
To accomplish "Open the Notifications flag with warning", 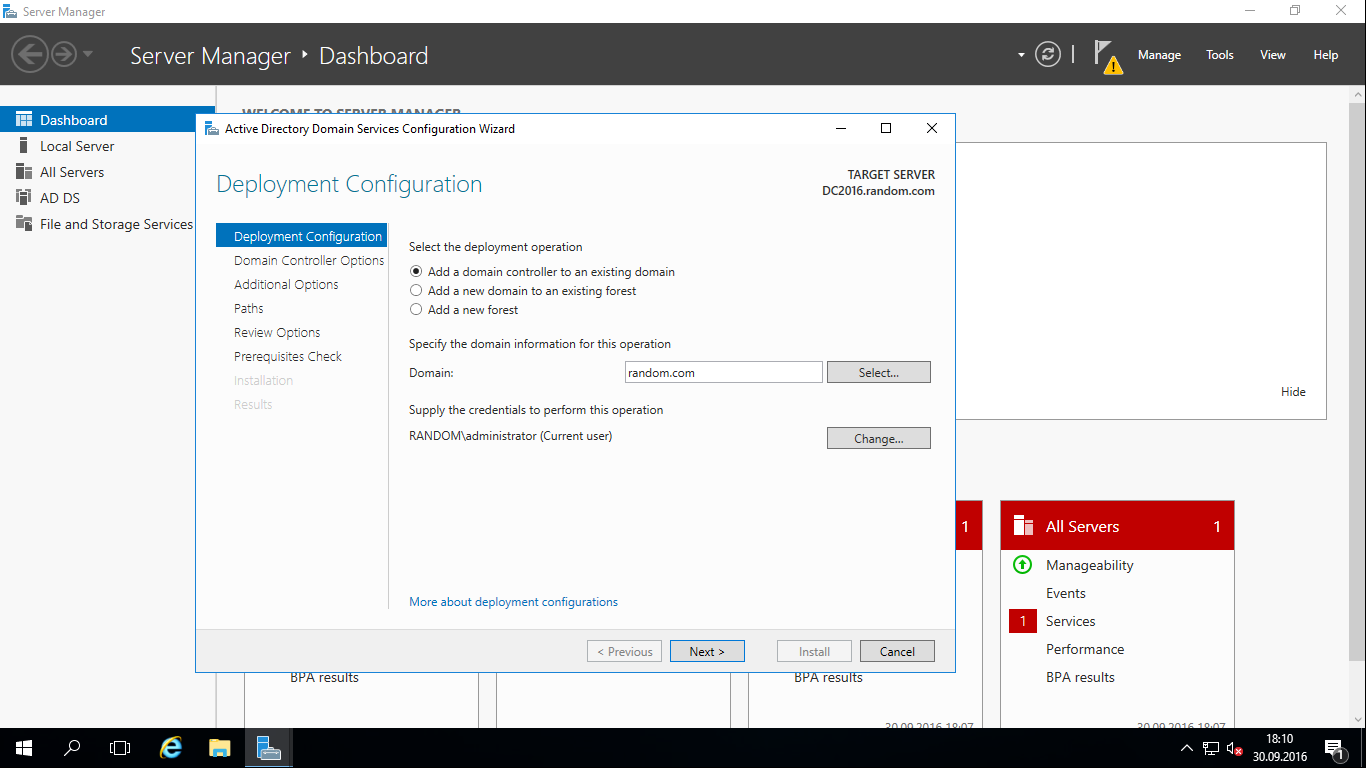I will tap(1108, 57).
